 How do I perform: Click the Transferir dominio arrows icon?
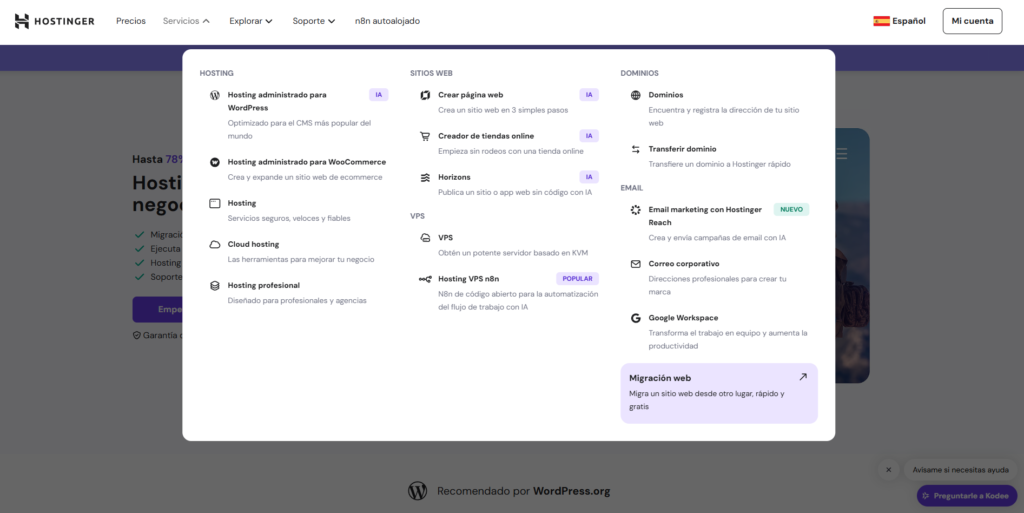636,149
